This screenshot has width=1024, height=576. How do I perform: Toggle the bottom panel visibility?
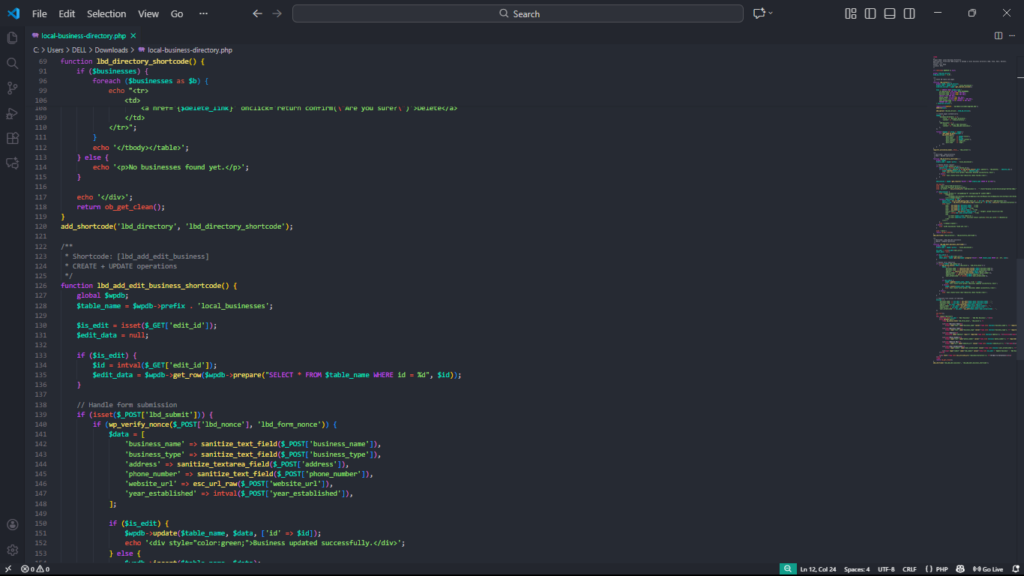pyautogui.click(x=889, y=14)
